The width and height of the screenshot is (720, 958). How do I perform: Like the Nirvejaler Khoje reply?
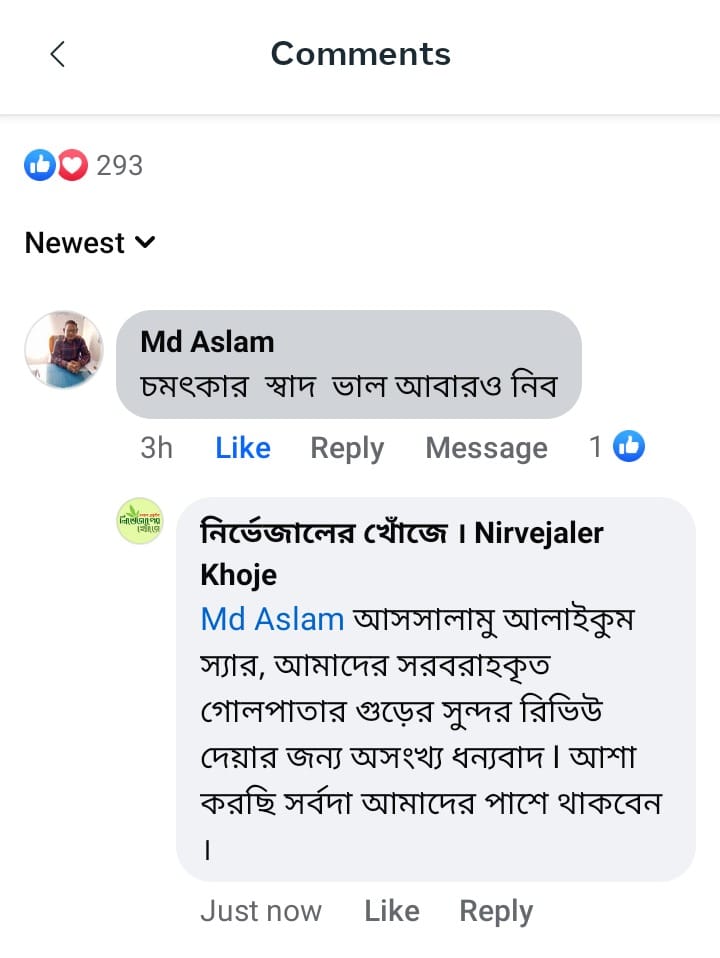[391, 911]
